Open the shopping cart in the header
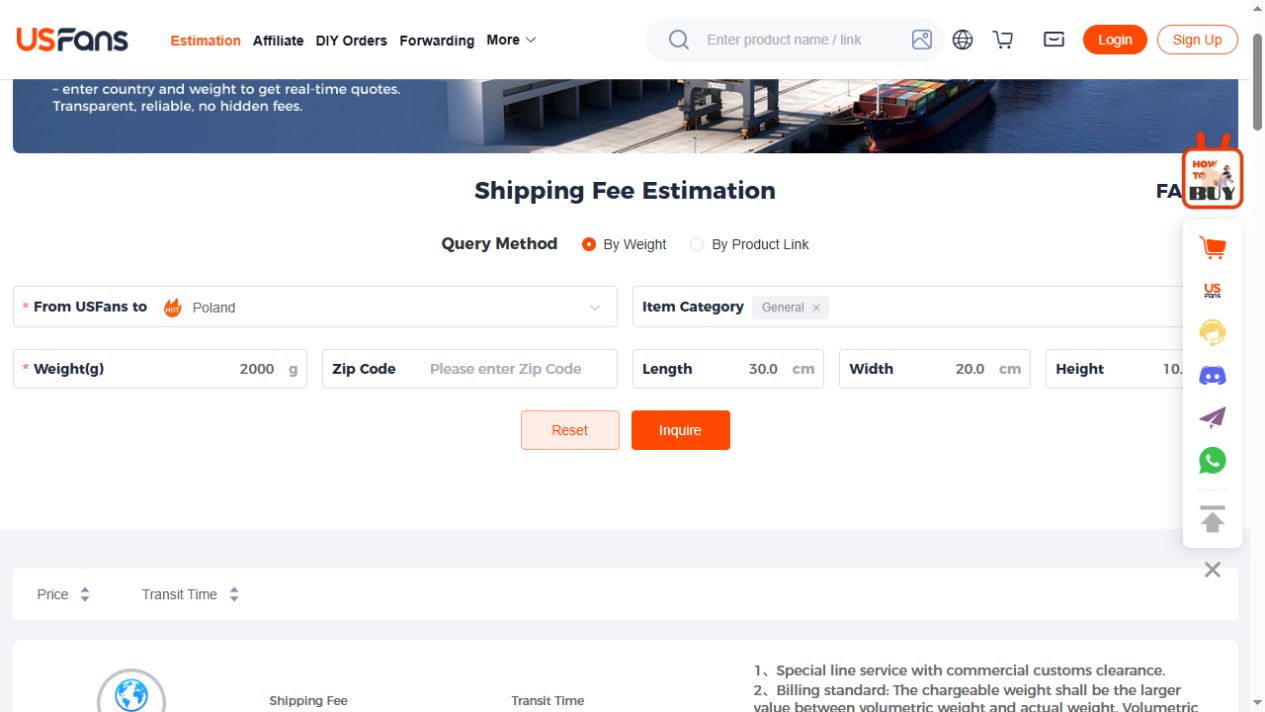The width and height of the screenshot is (1265, 712). (1003, 40)
